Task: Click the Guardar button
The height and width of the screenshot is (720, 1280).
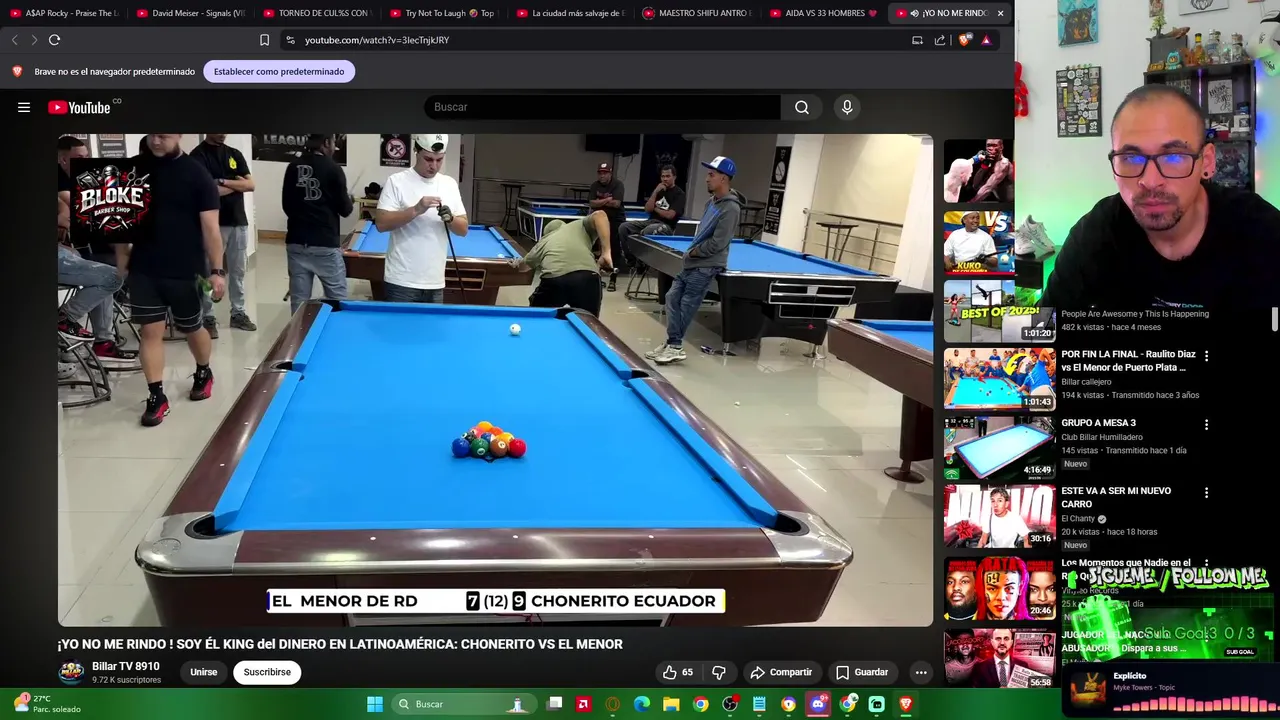Action: point(862,672)
